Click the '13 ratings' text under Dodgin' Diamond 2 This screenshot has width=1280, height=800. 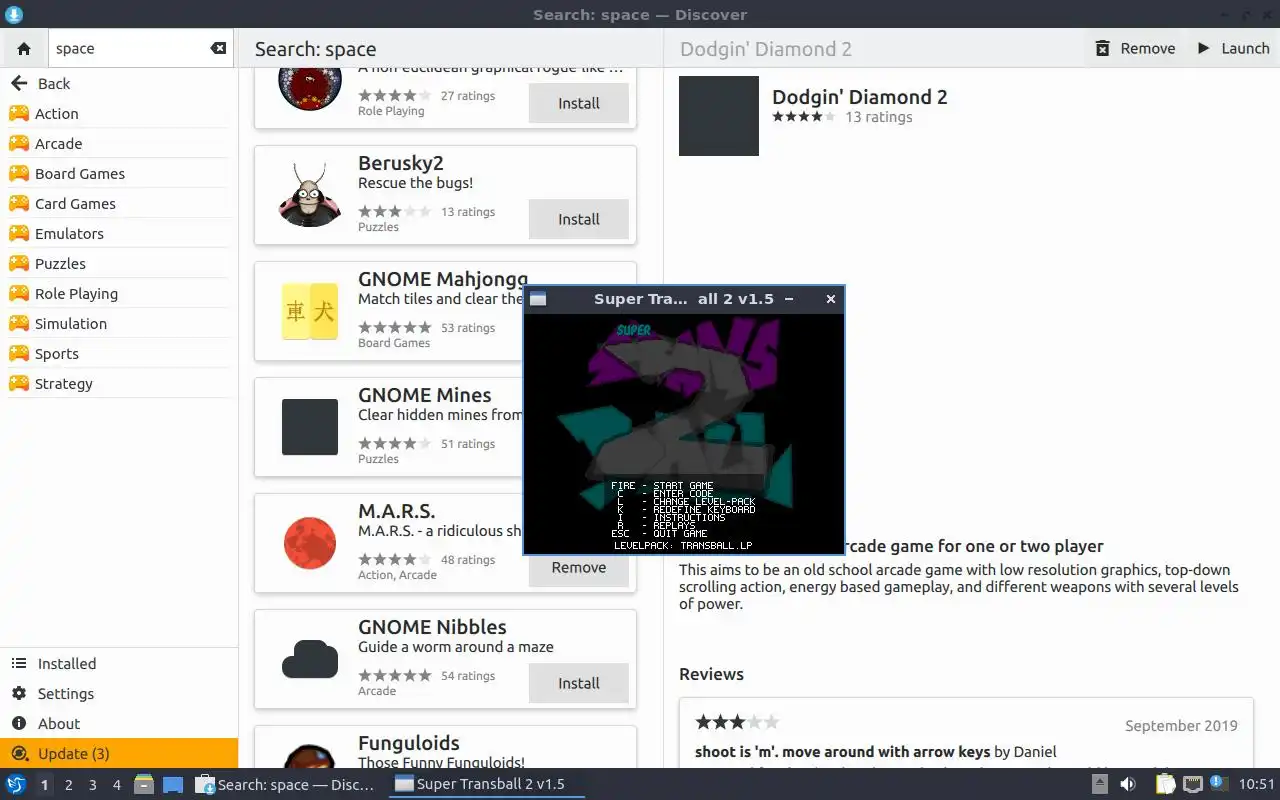coord(879,117)
